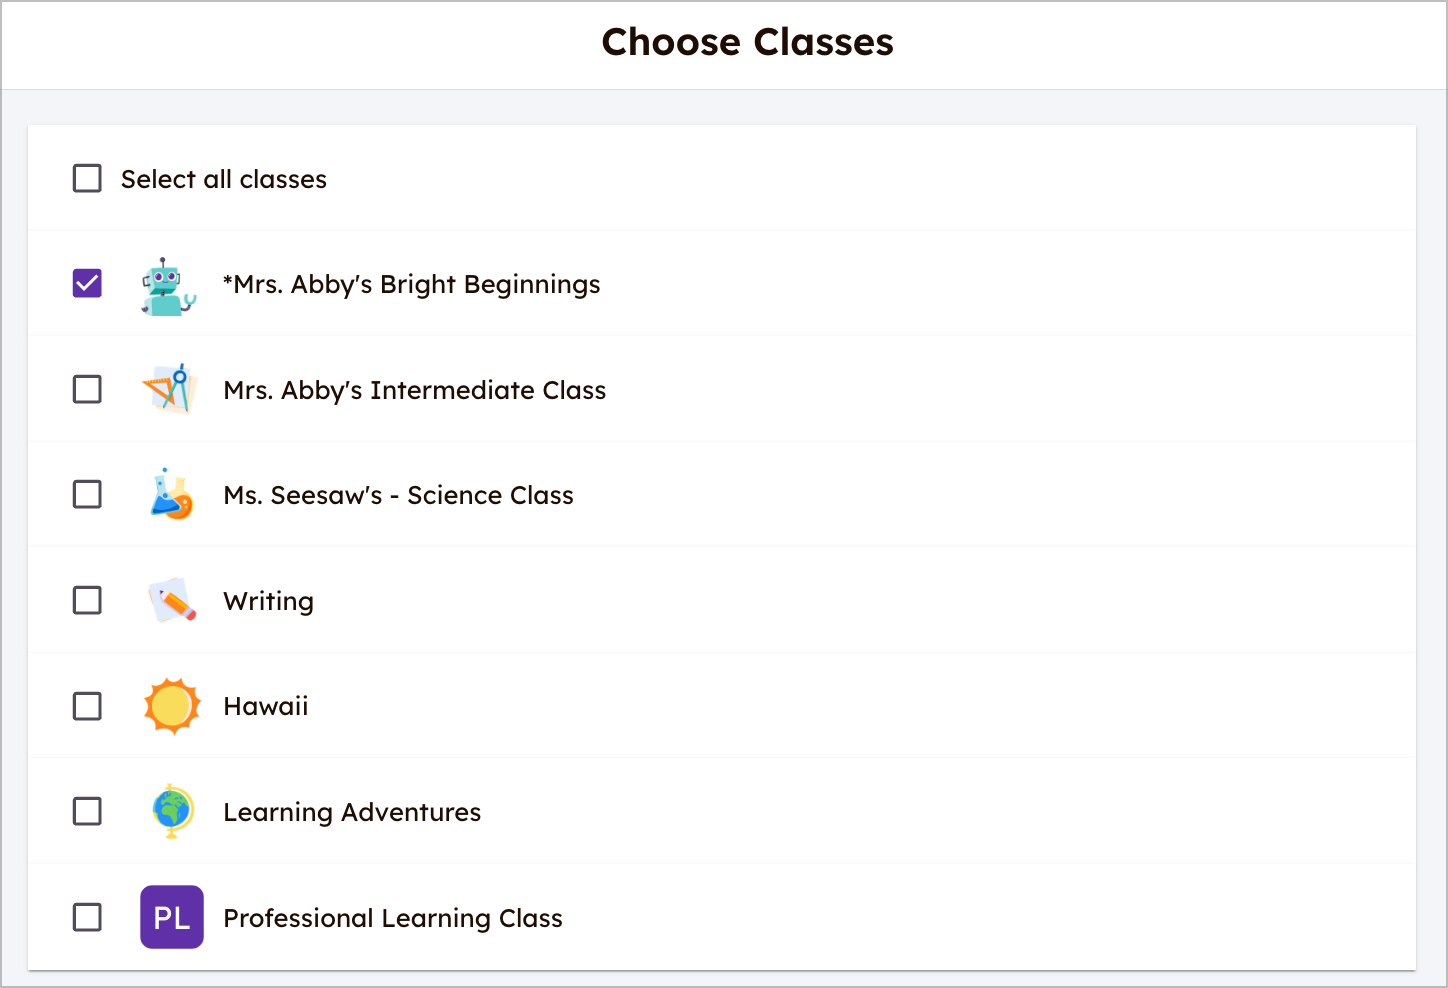Uncheck Mrs. Abby's Bright Beginnings checkbox
Screen dimensions: 1448x988
[x=87, y=284]
